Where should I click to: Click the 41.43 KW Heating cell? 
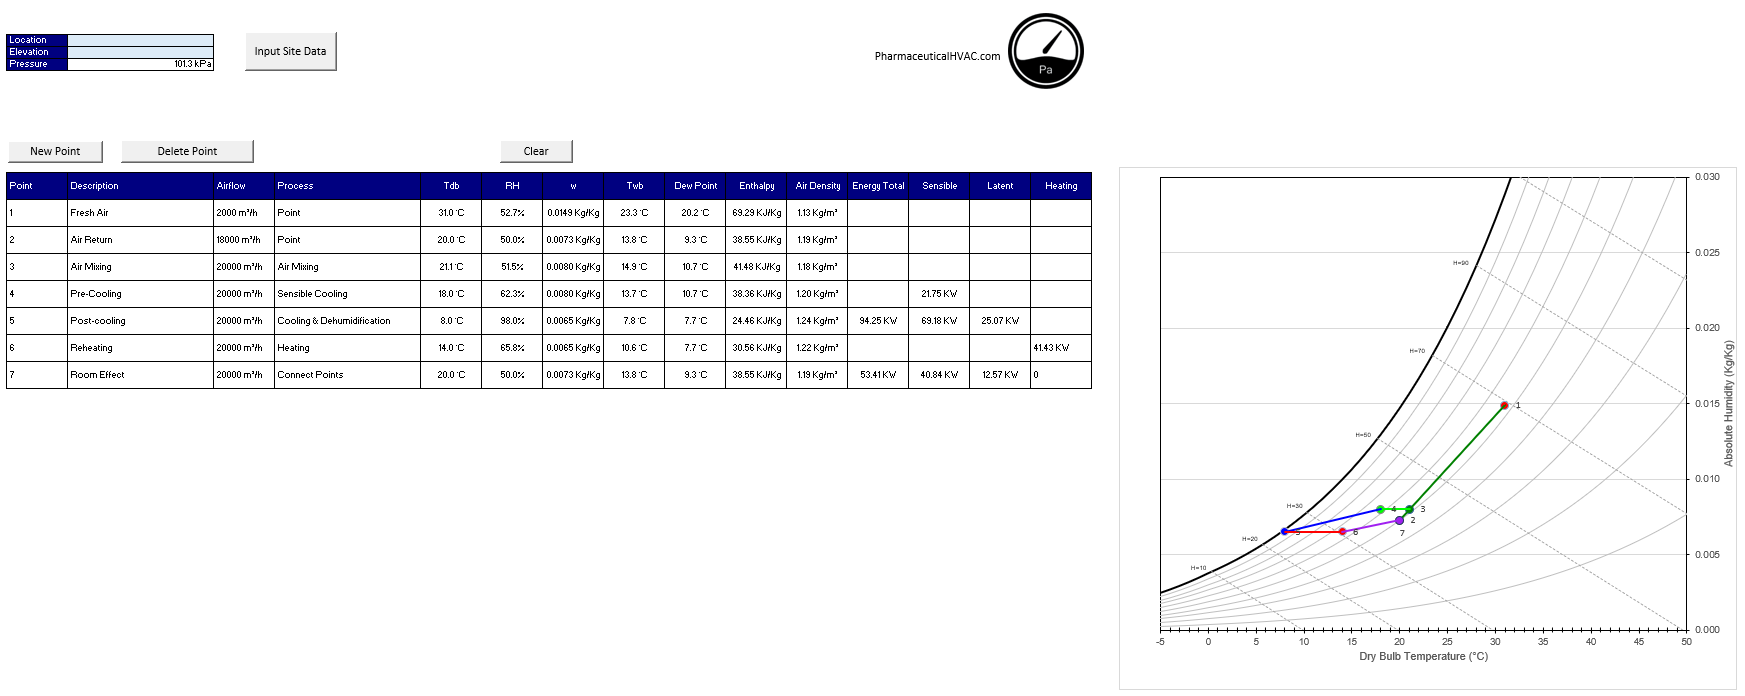pos(1061,348)
